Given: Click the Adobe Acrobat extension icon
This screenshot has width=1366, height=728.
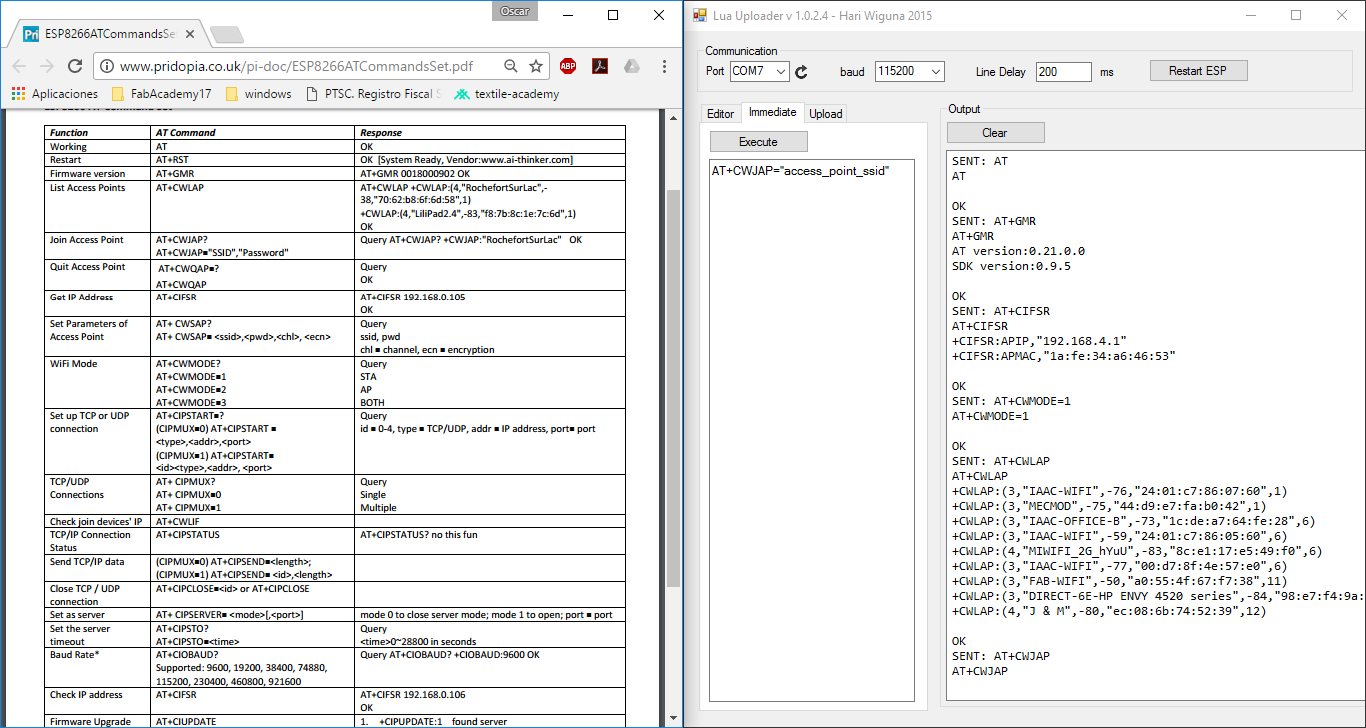Looking at the screenshot, I should 600,66.
